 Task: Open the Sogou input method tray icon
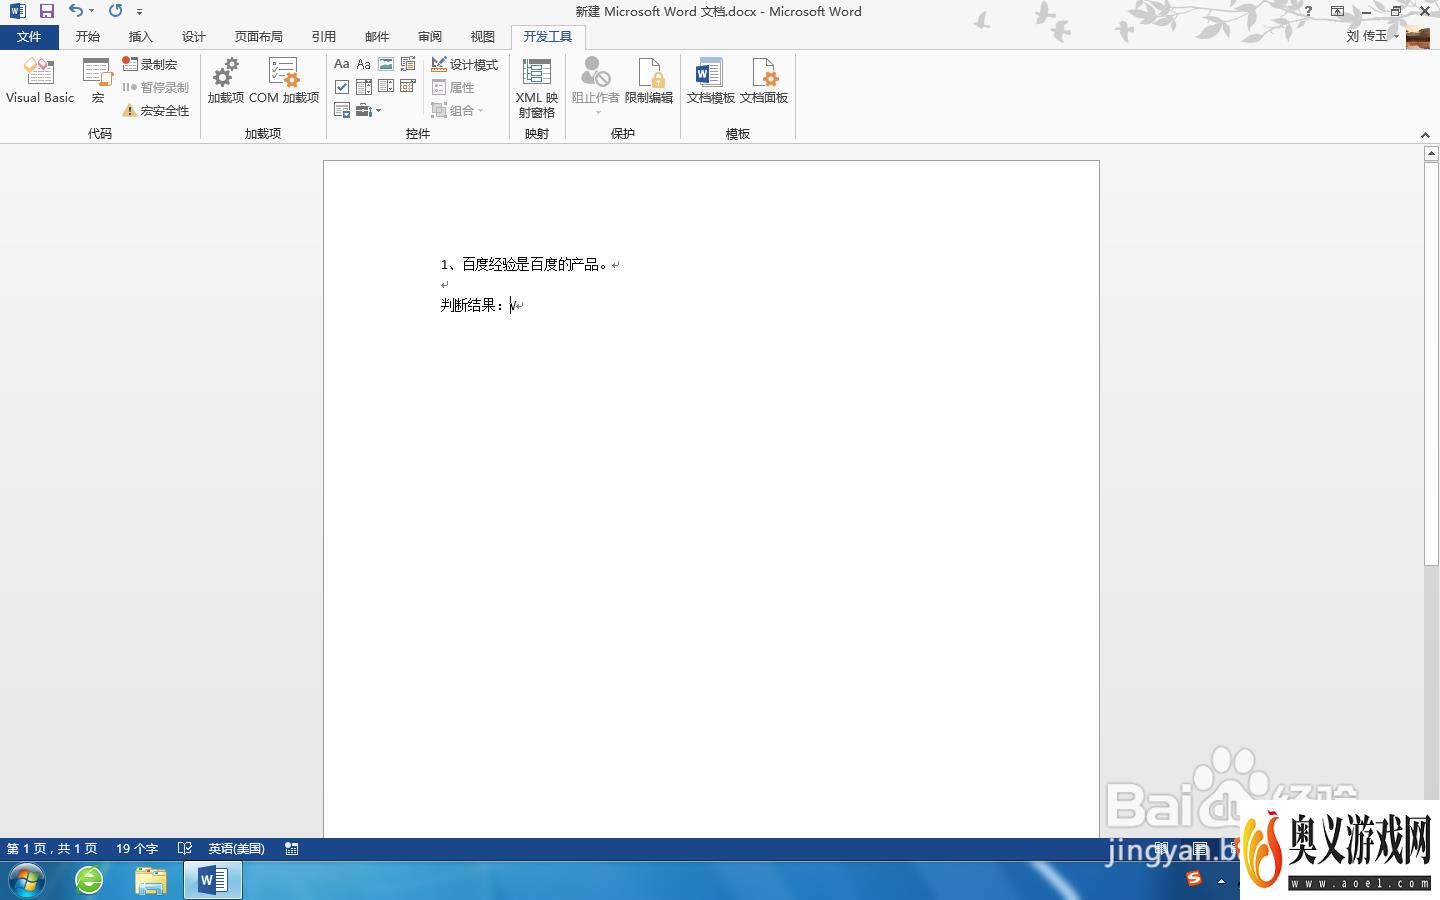[x=1193, y=879]
